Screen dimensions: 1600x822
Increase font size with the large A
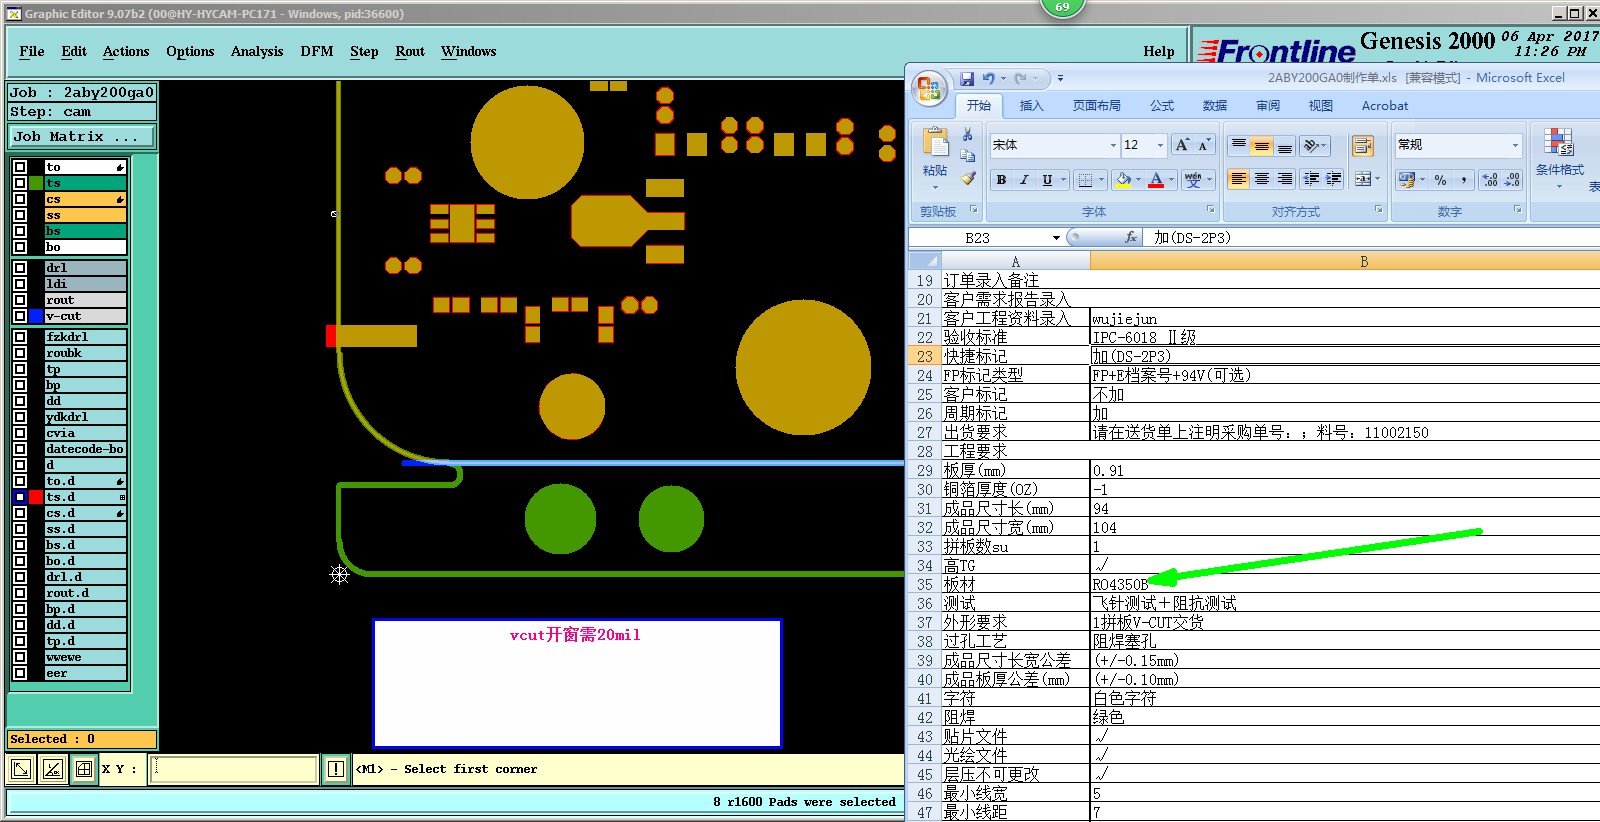1182,145
